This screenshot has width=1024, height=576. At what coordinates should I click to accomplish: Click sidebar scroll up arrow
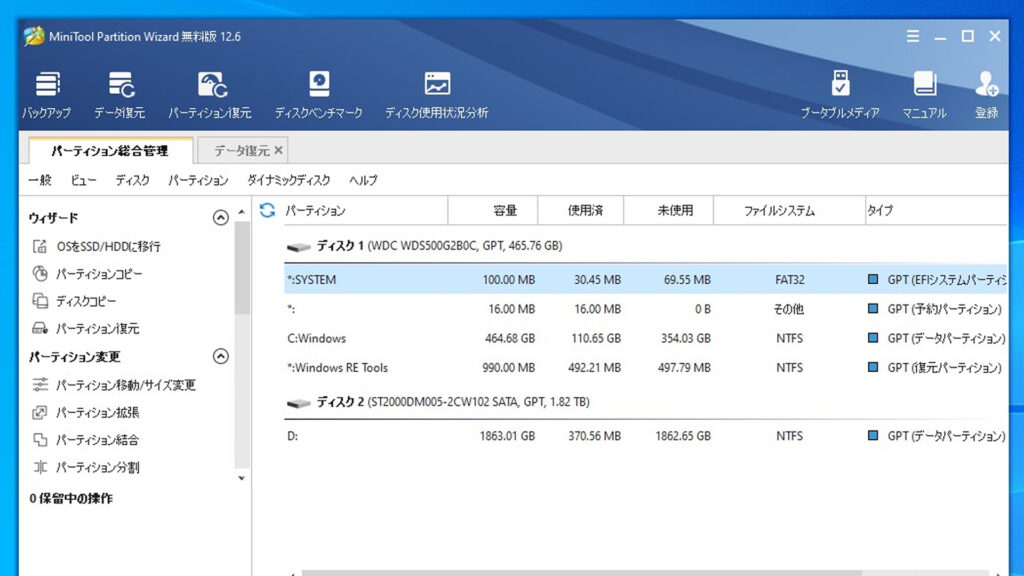(242, 212)
